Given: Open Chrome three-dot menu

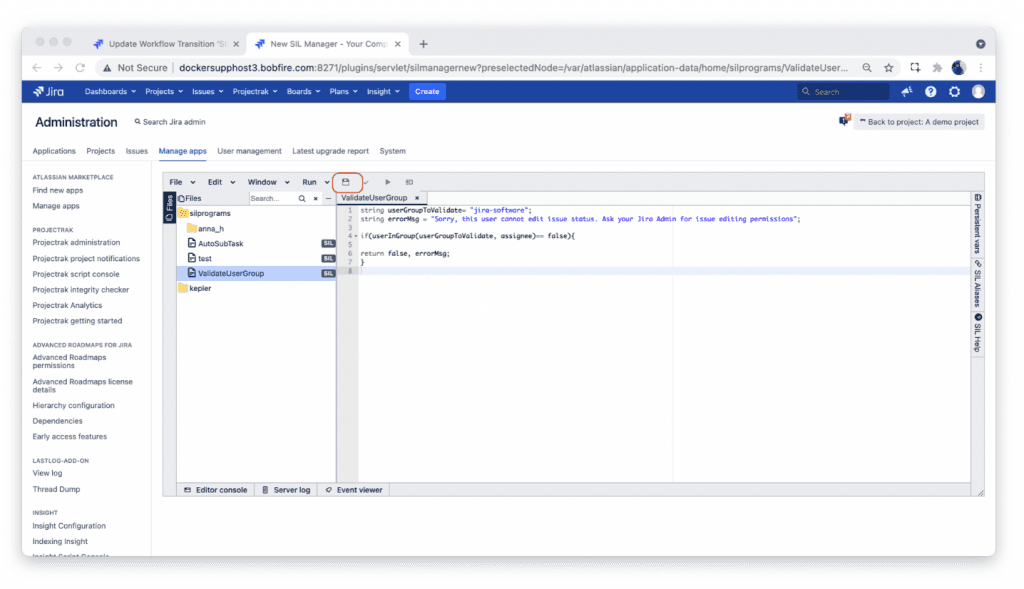Looking at the screenshot, I should pyautogui.click(x=980, y=67).
